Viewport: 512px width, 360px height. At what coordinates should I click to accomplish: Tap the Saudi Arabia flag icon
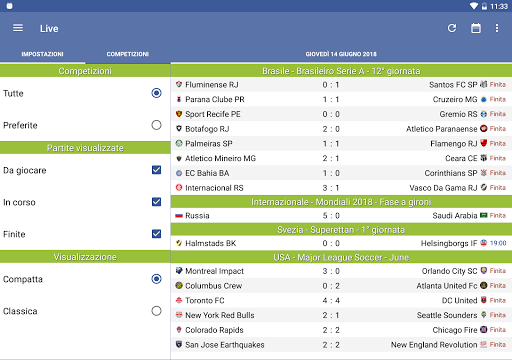[484, 216]
